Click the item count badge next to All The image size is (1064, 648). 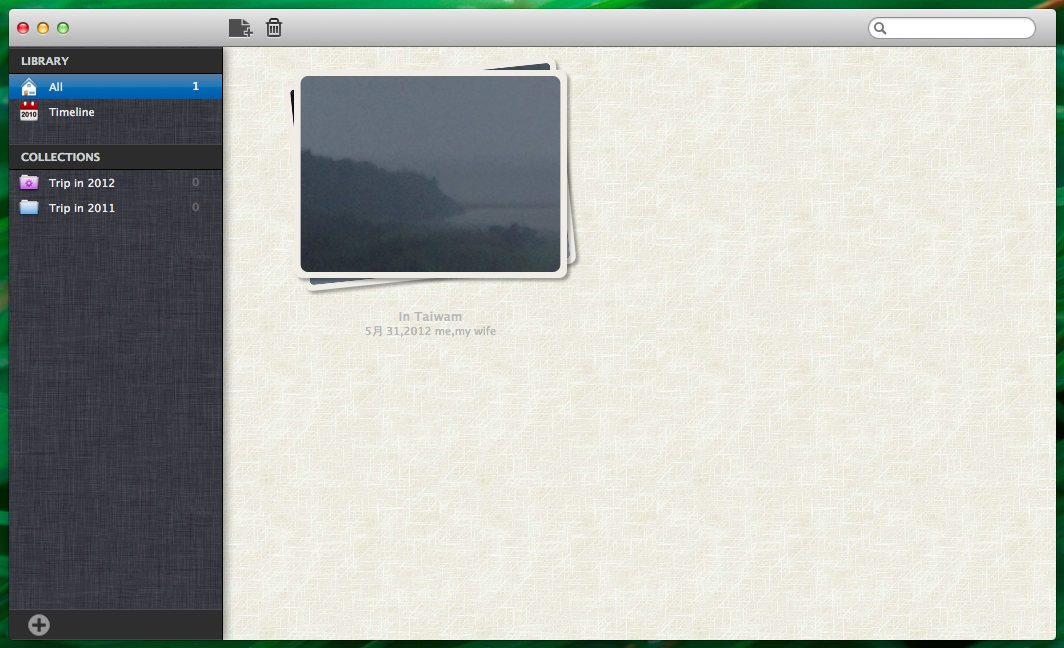click(196, 87)
